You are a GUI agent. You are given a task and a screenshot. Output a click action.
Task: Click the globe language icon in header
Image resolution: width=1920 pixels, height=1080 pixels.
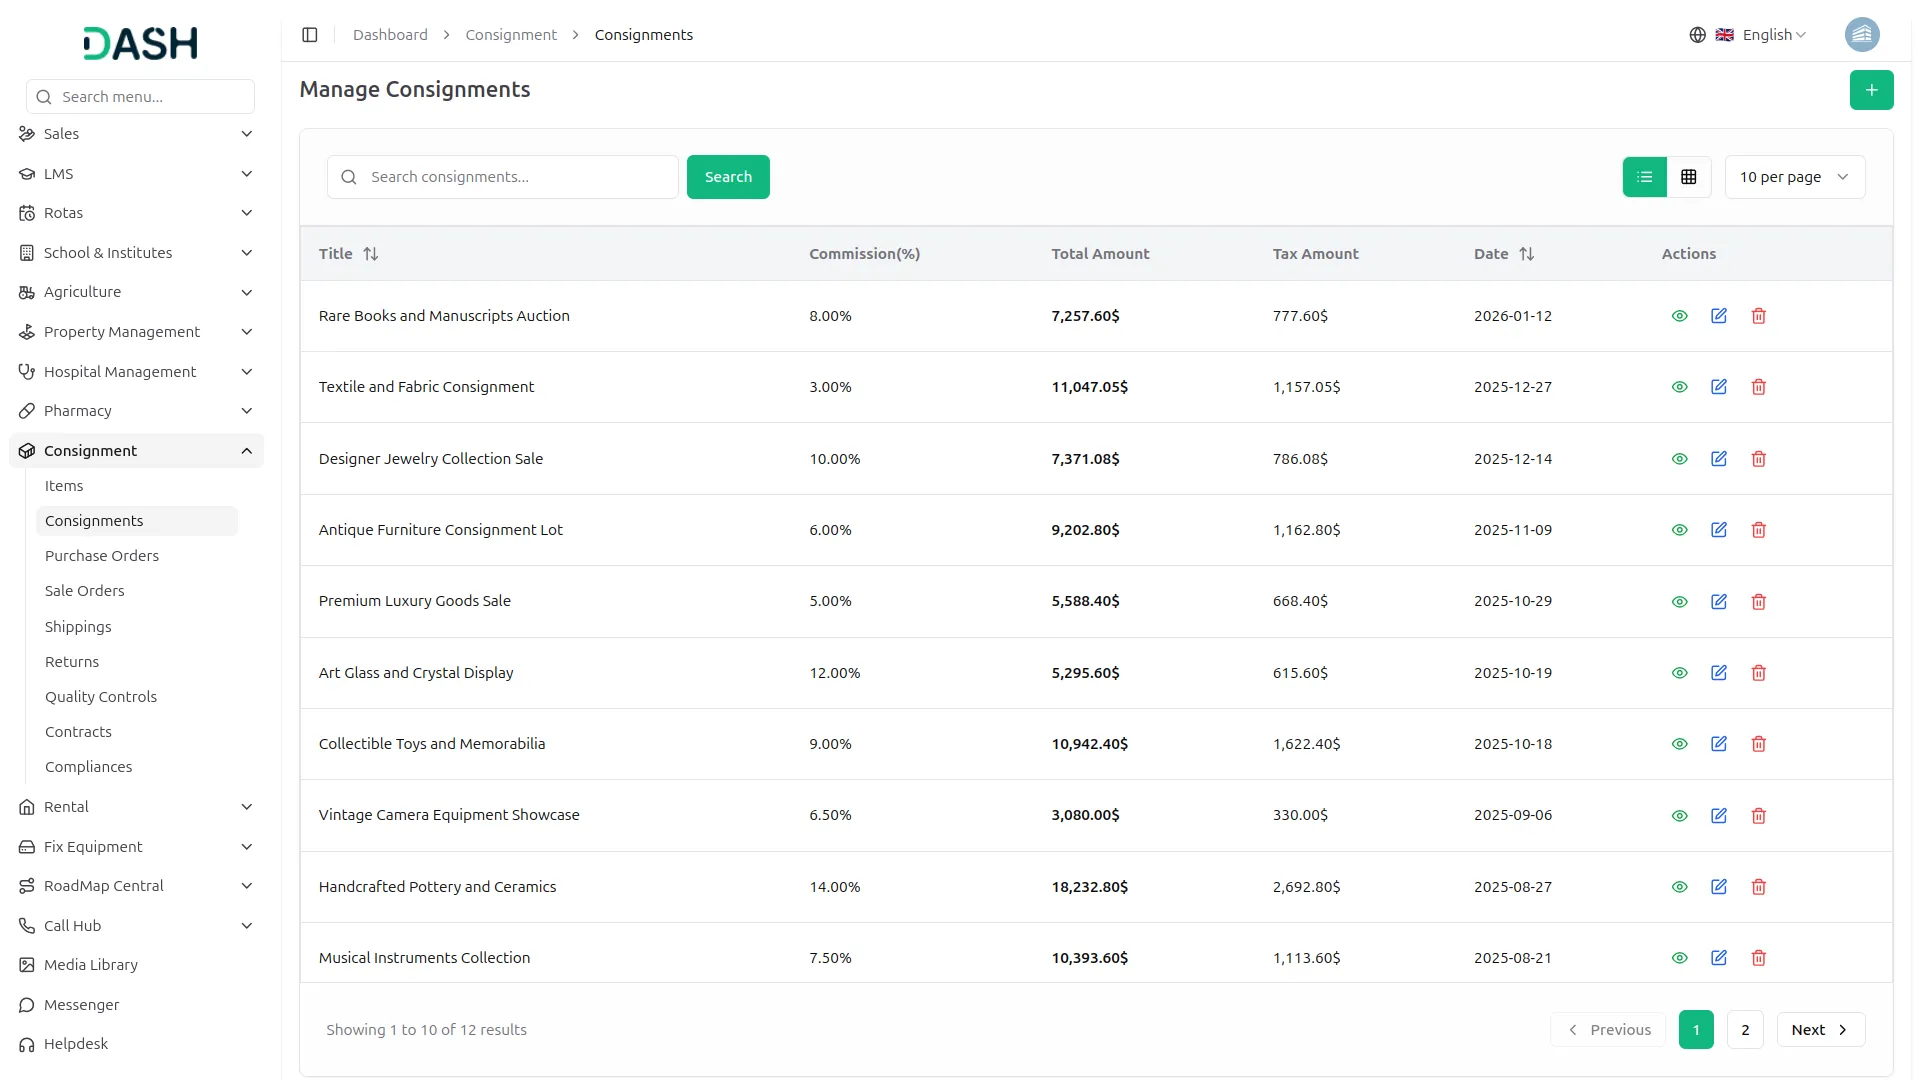tap(1697, 34)
